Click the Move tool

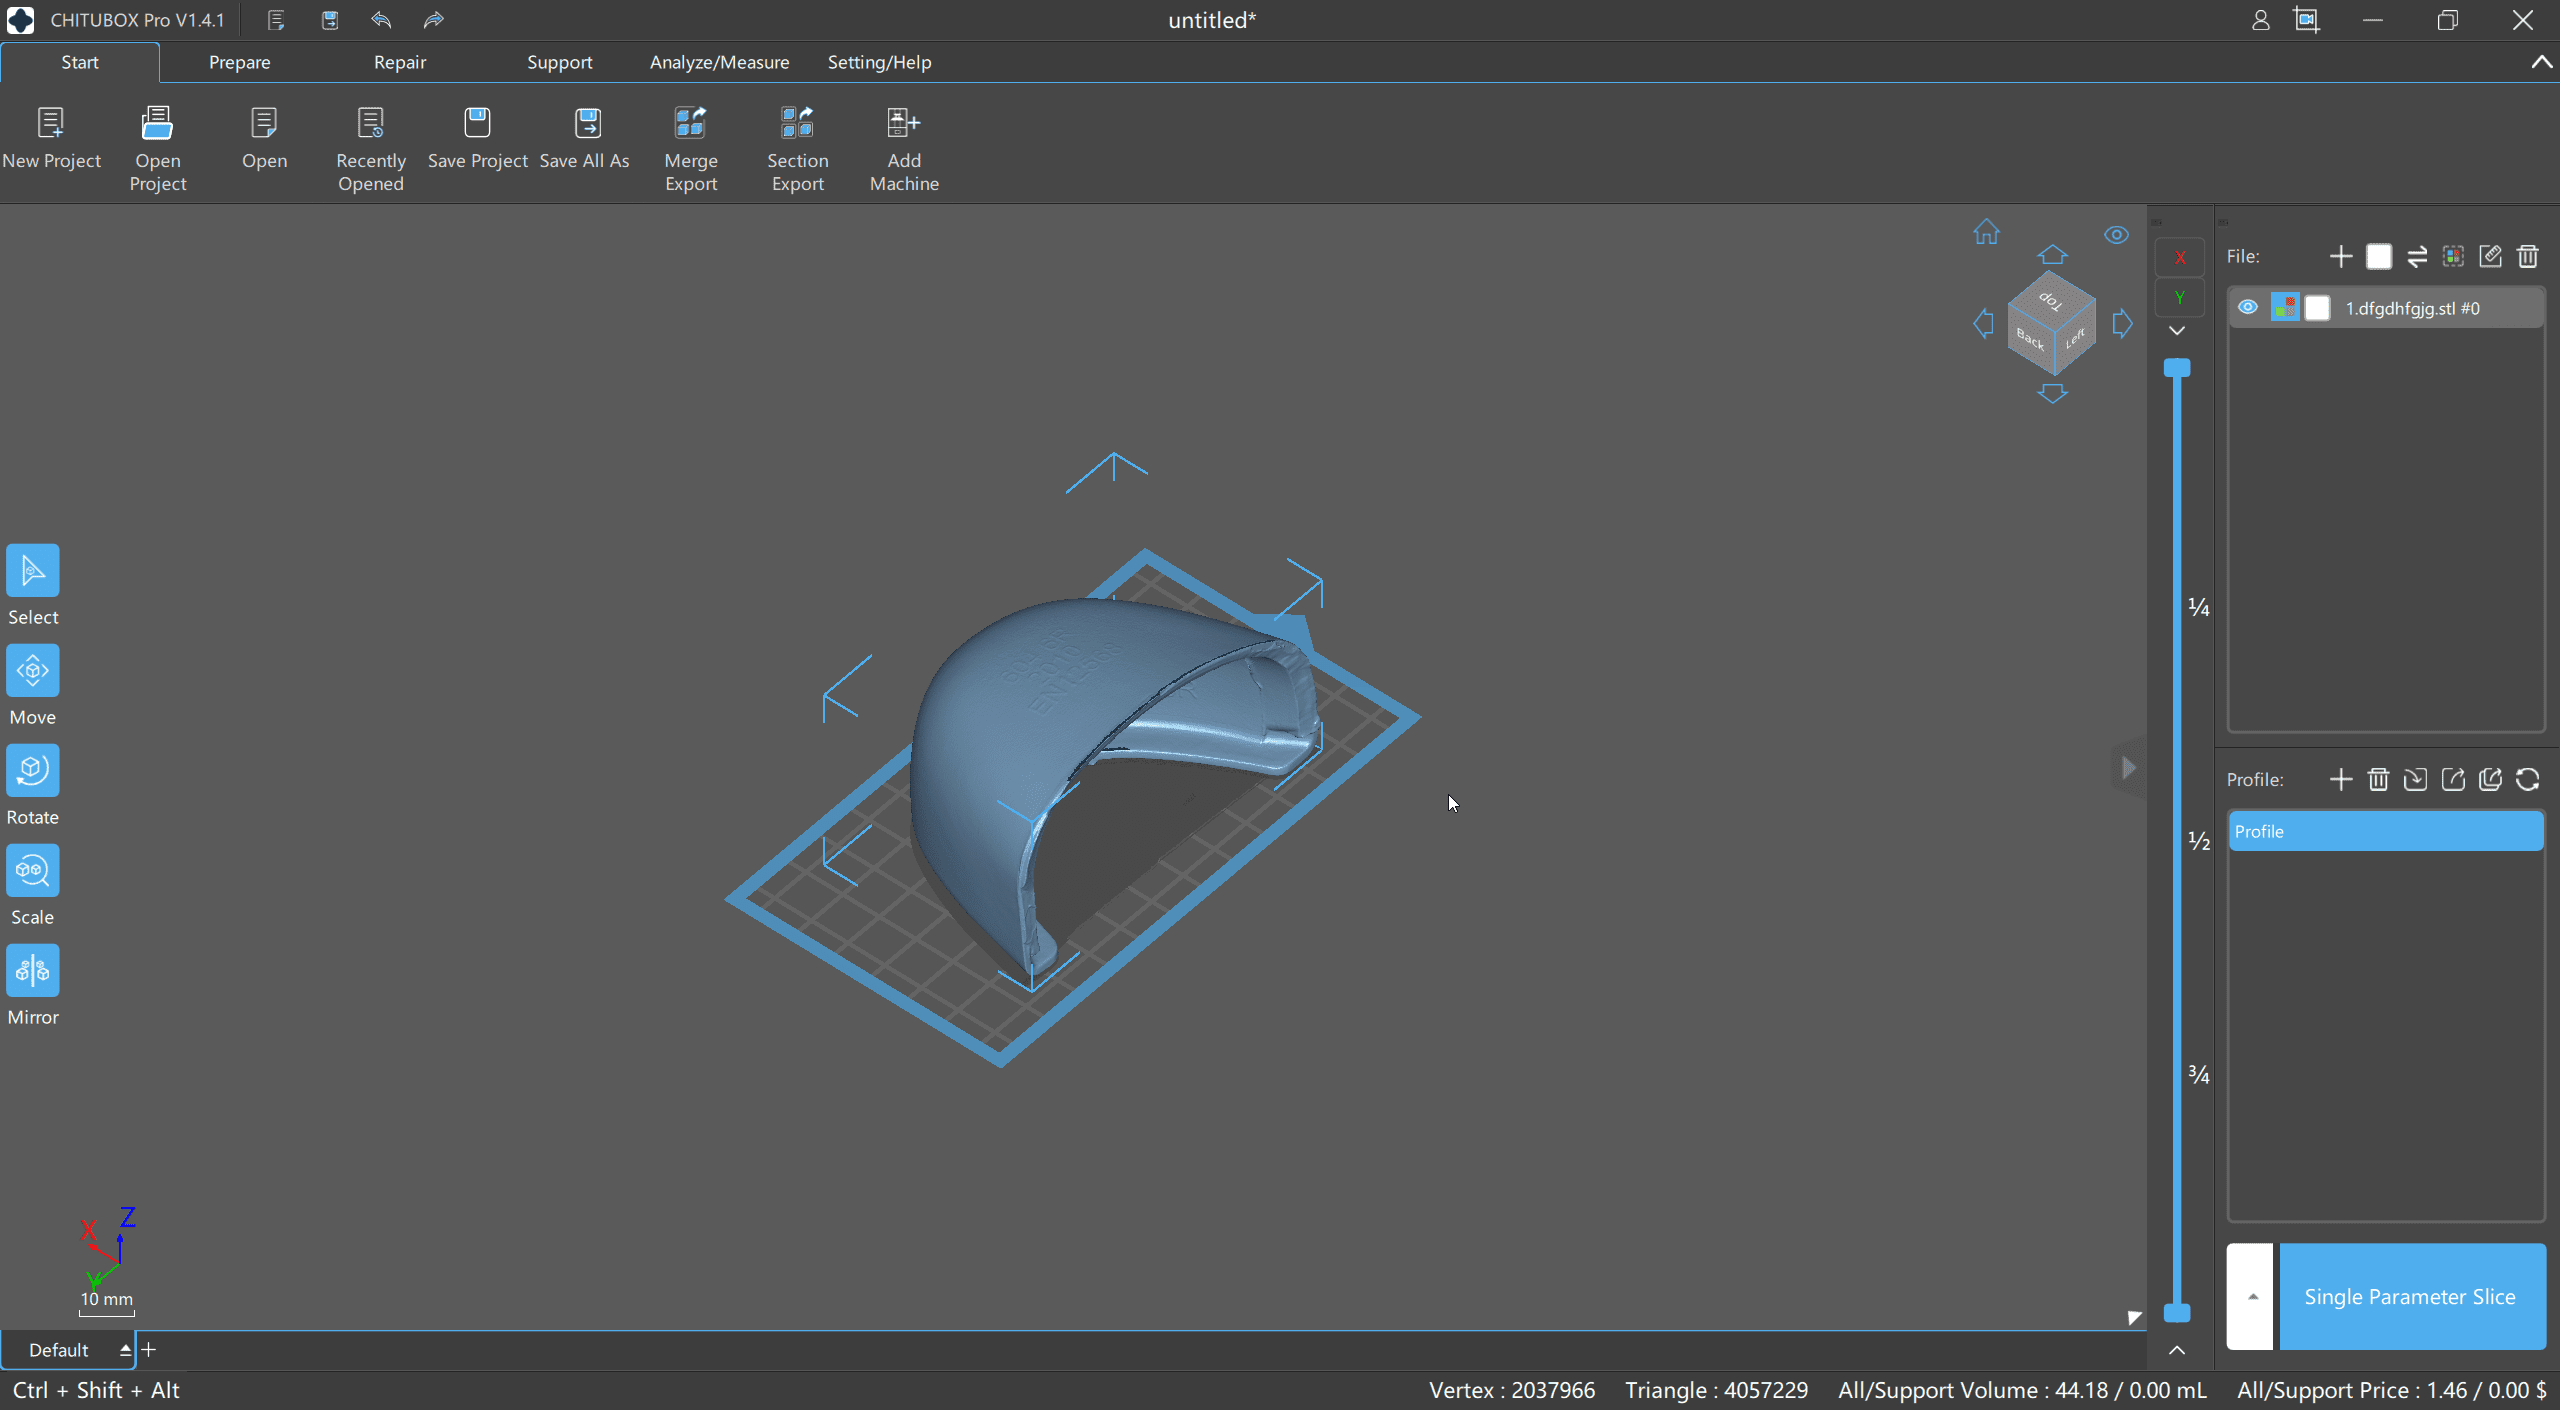(x=32, y=671)
